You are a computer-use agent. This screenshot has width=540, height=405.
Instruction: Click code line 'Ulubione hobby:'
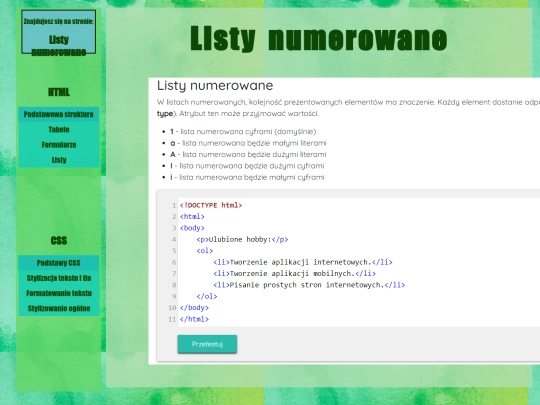coord(242,239)
